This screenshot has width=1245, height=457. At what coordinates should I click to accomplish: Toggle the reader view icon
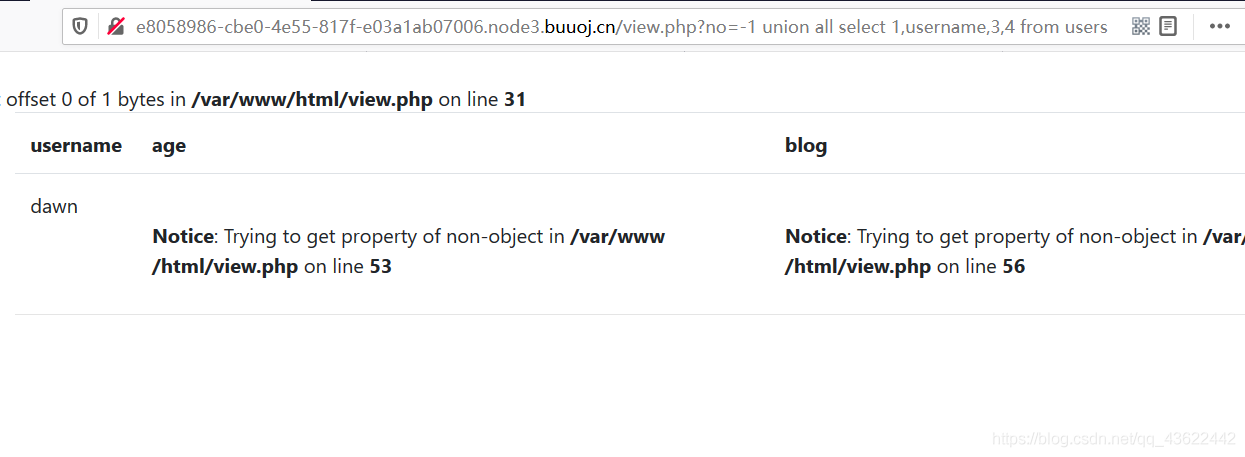1168,27
